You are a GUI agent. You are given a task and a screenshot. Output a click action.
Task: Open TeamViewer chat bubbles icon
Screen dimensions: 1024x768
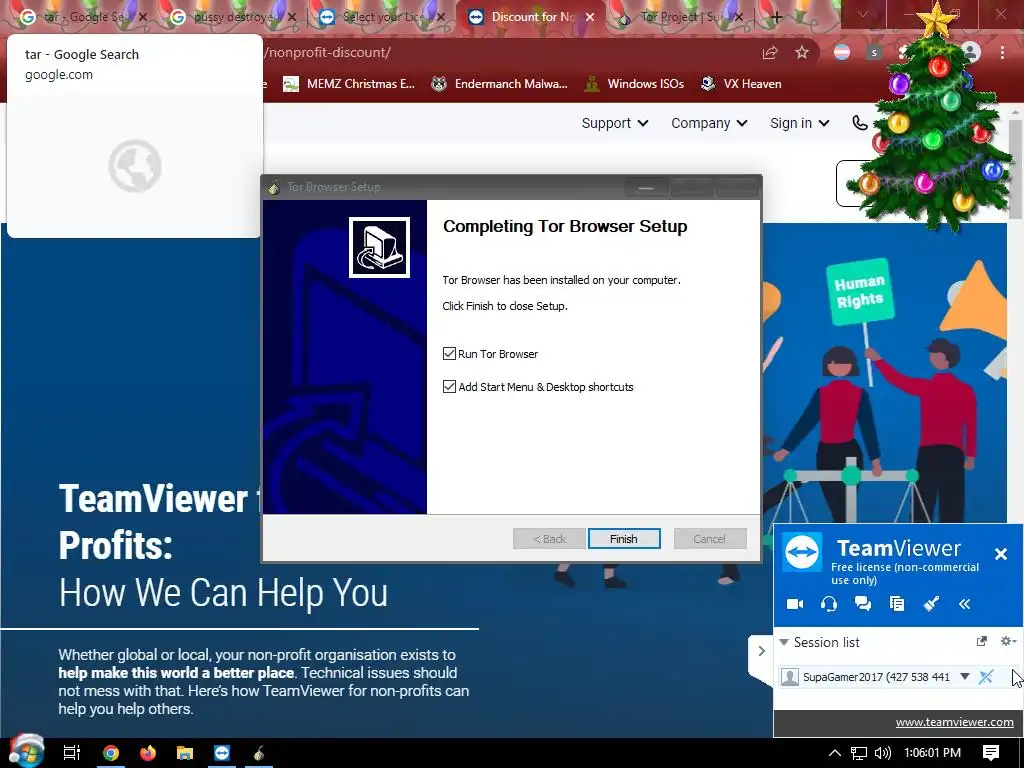click(863, 604)
